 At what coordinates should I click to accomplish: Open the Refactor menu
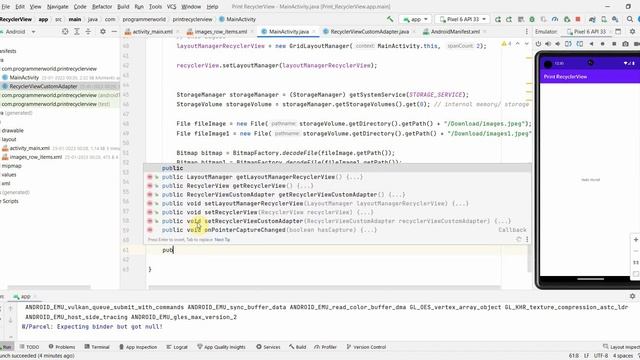coord(102,7)
